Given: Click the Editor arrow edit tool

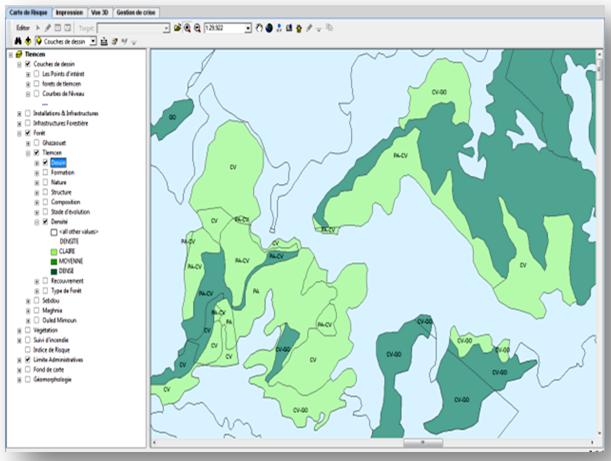Looking at the screenshot, I should coord(37,28).
